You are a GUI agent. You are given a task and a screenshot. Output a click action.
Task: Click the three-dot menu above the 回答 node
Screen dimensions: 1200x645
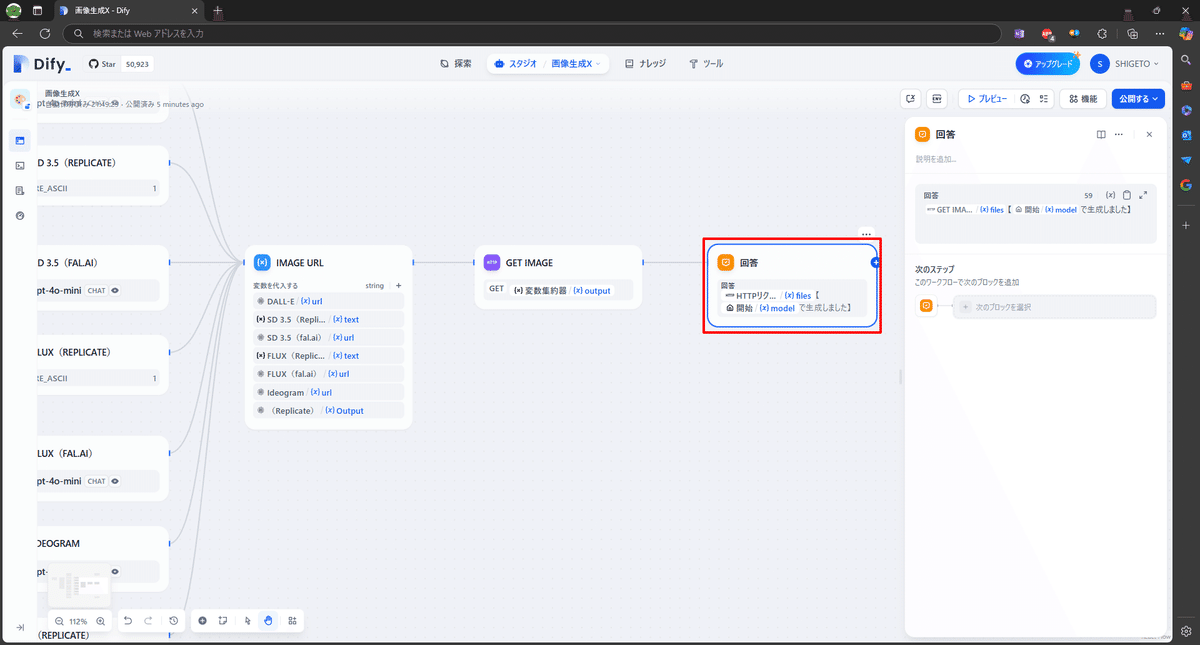pyautogui.click(x=866, y=234)
